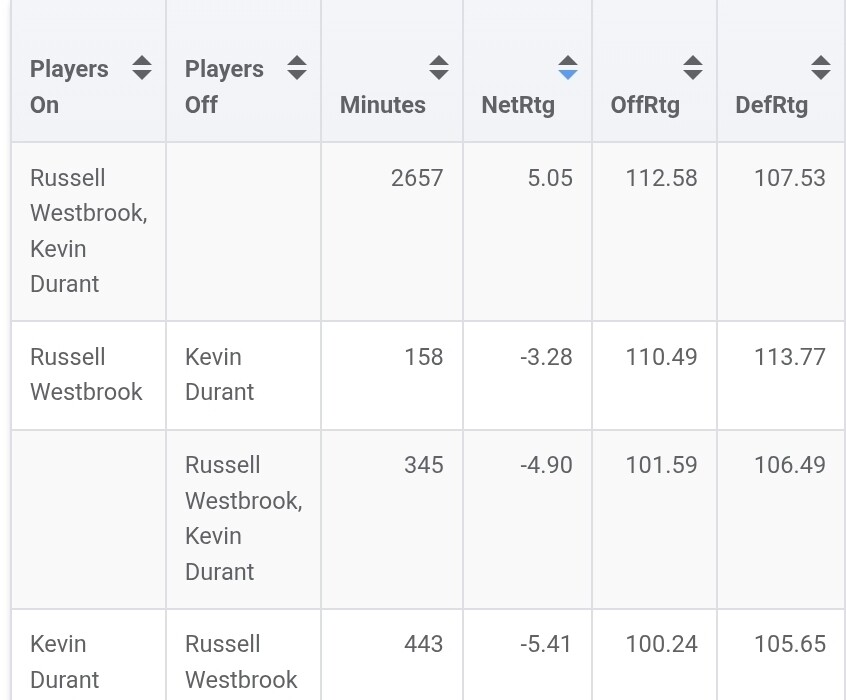Sort table by Players On header text
The image size is (846, 700).
(x=69, y=87)
